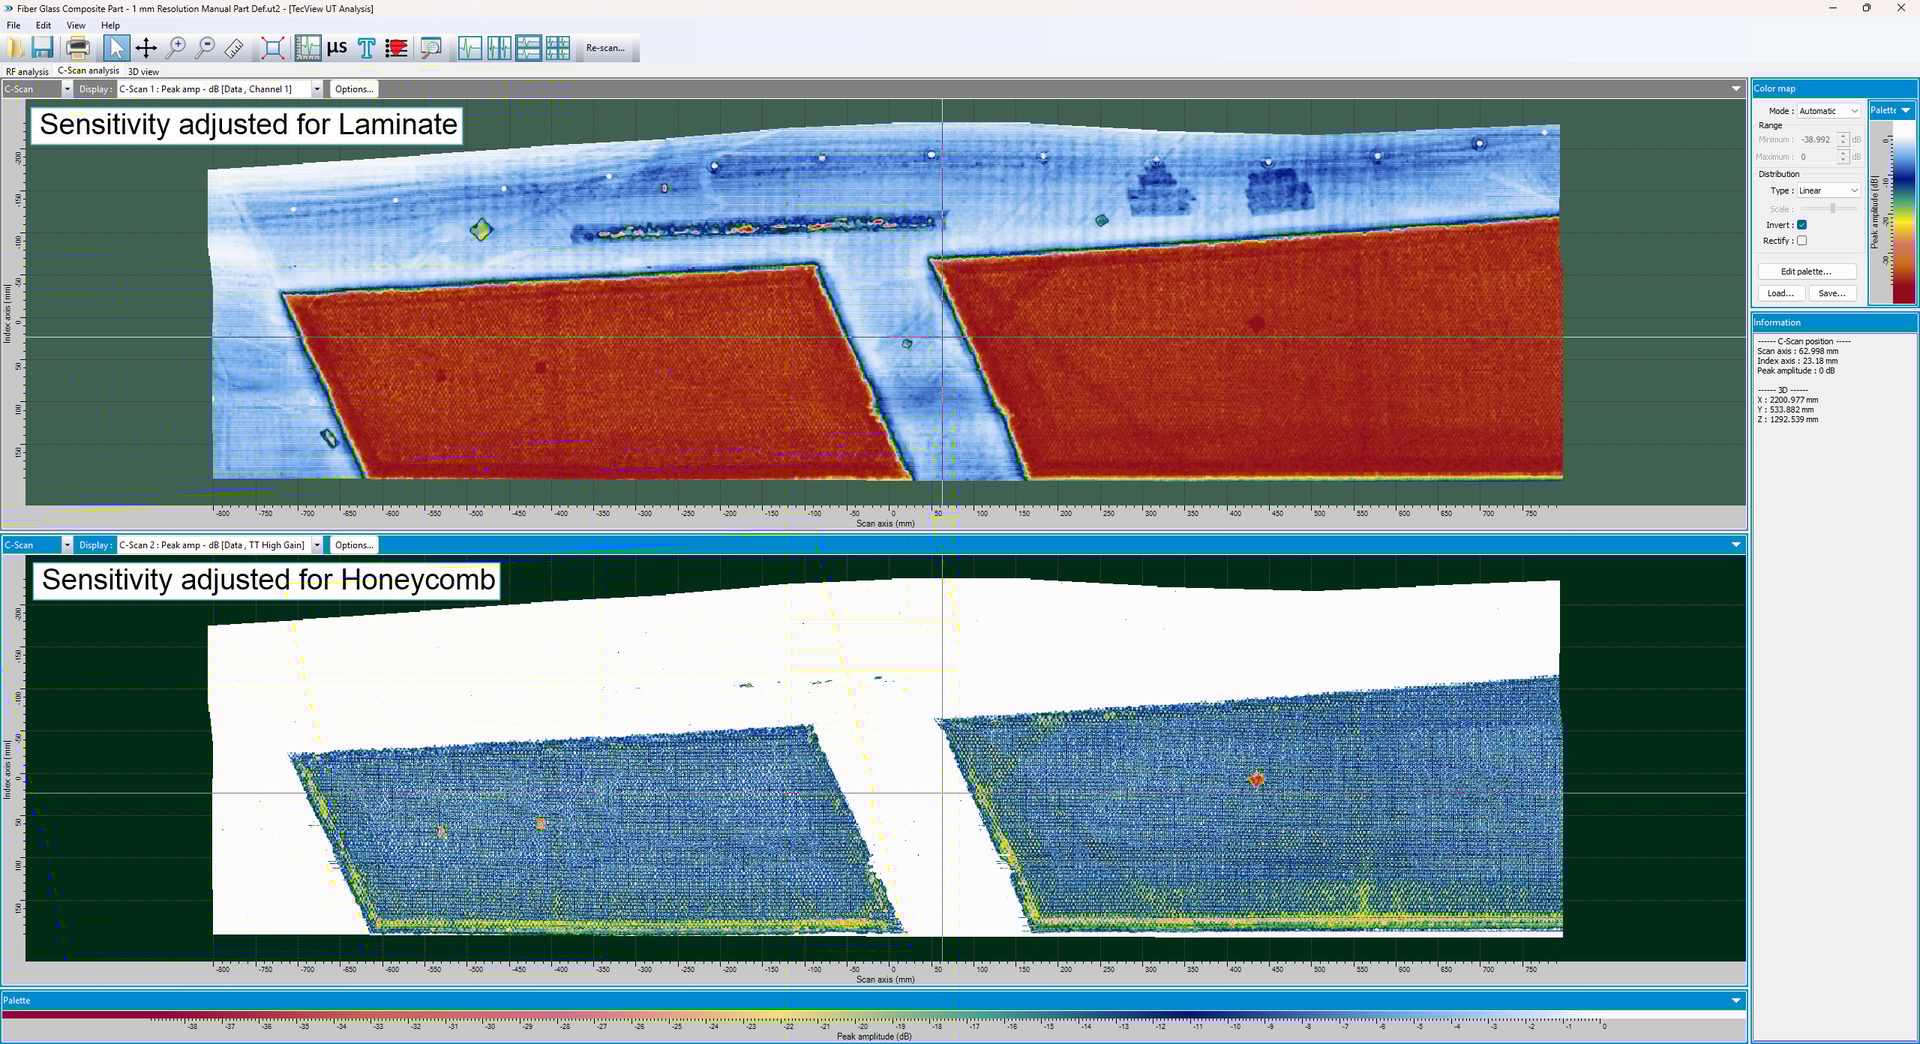Click the search magnifier preview icon
This screenshot has height=1044, width=1920.
[x=430, y=47]
